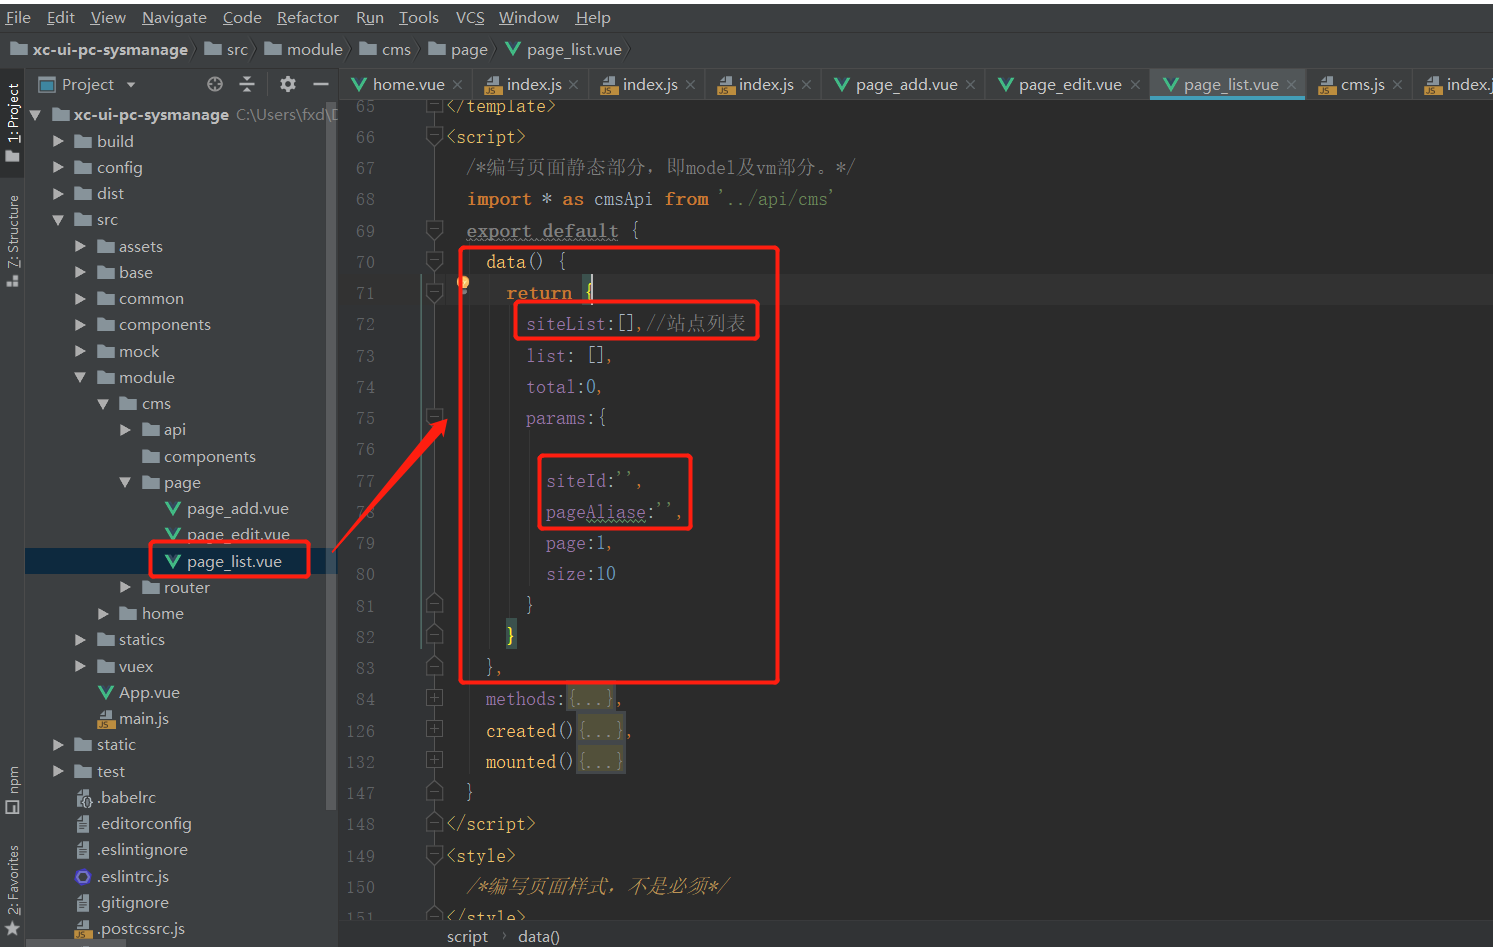1493x947 pixels.
Task: Click the cms breadcrumb in navigation bar
Action: click(385, 49)
